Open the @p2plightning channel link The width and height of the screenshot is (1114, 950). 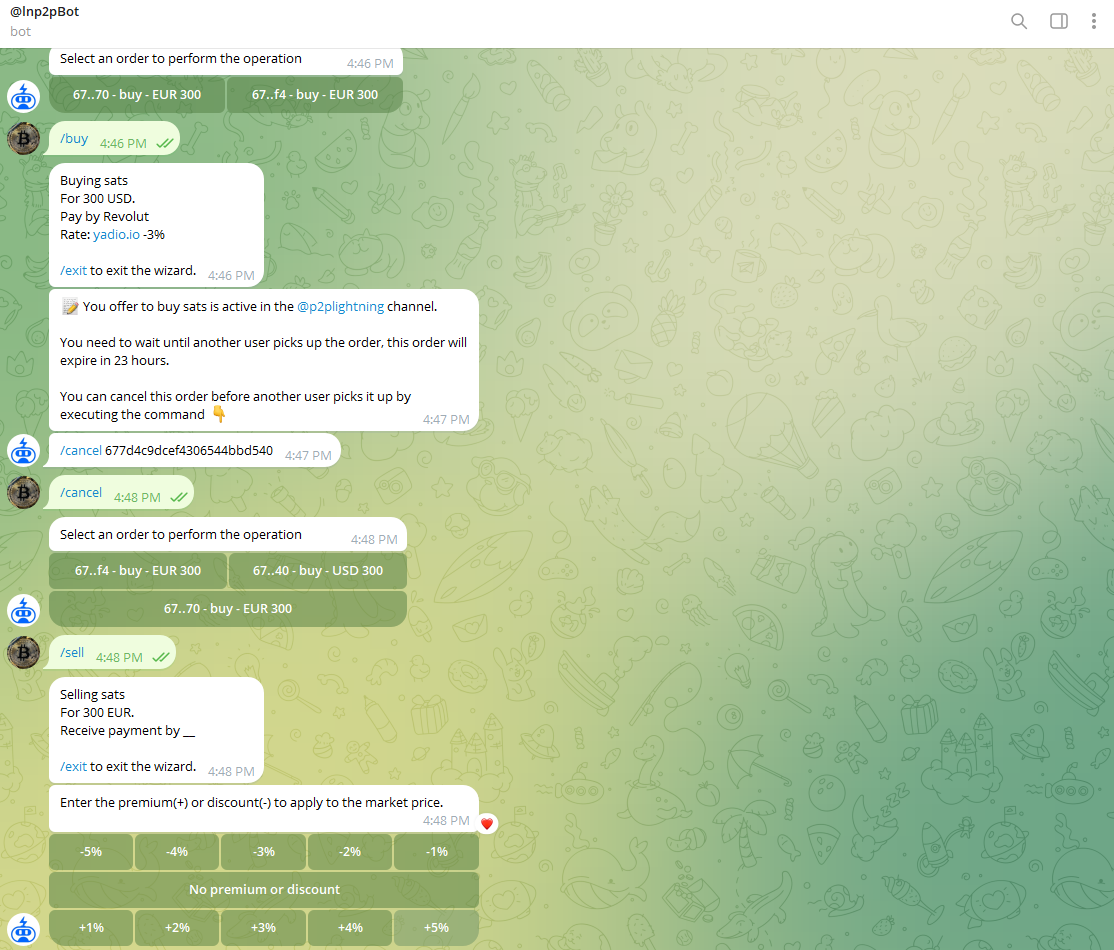pyautogui.click(x=340, y=306)
